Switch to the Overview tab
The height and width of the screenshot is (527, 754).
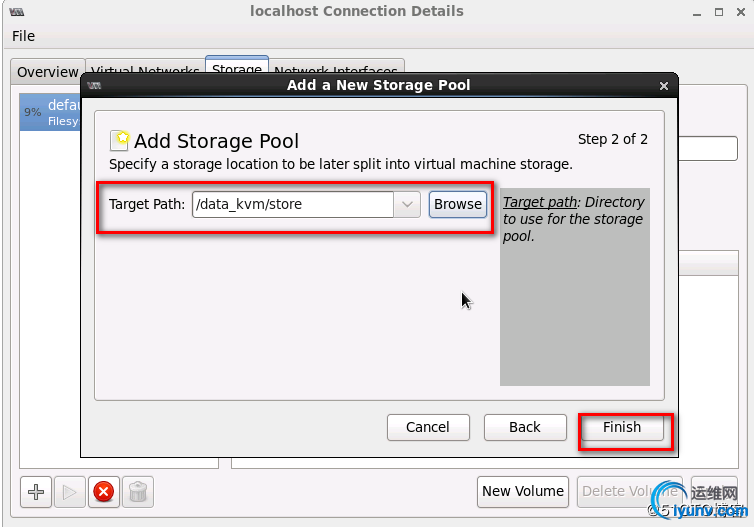pyautogui.click(x=47, y=72)
